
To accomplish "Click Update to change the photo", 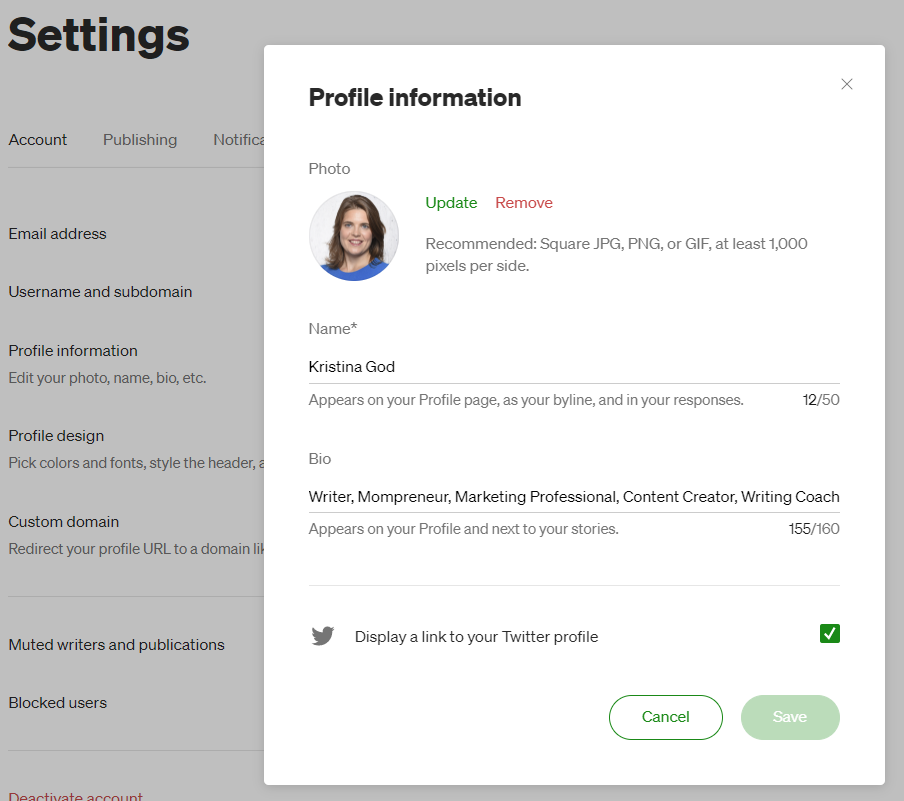I will (451, 202).
